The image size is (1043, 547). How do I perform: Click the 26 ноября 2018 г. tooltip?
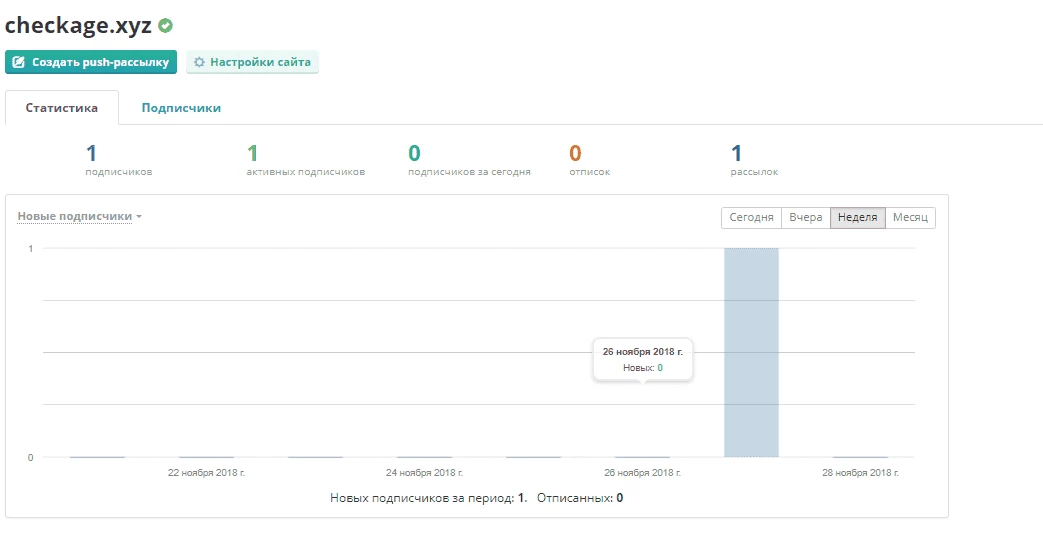(643, 360)
